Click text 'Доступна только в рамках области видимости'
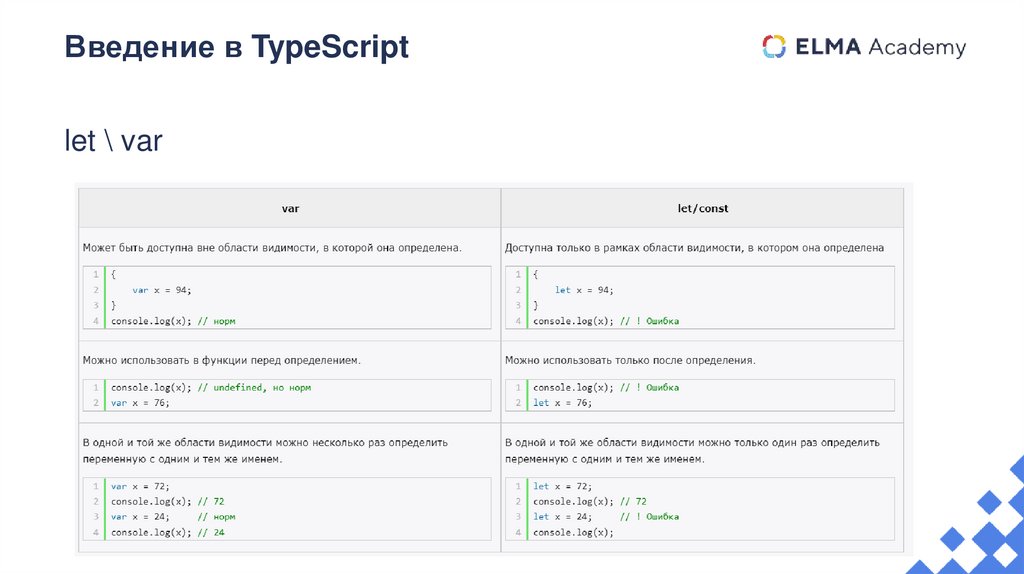1024x574 pixels. (623, 247)
